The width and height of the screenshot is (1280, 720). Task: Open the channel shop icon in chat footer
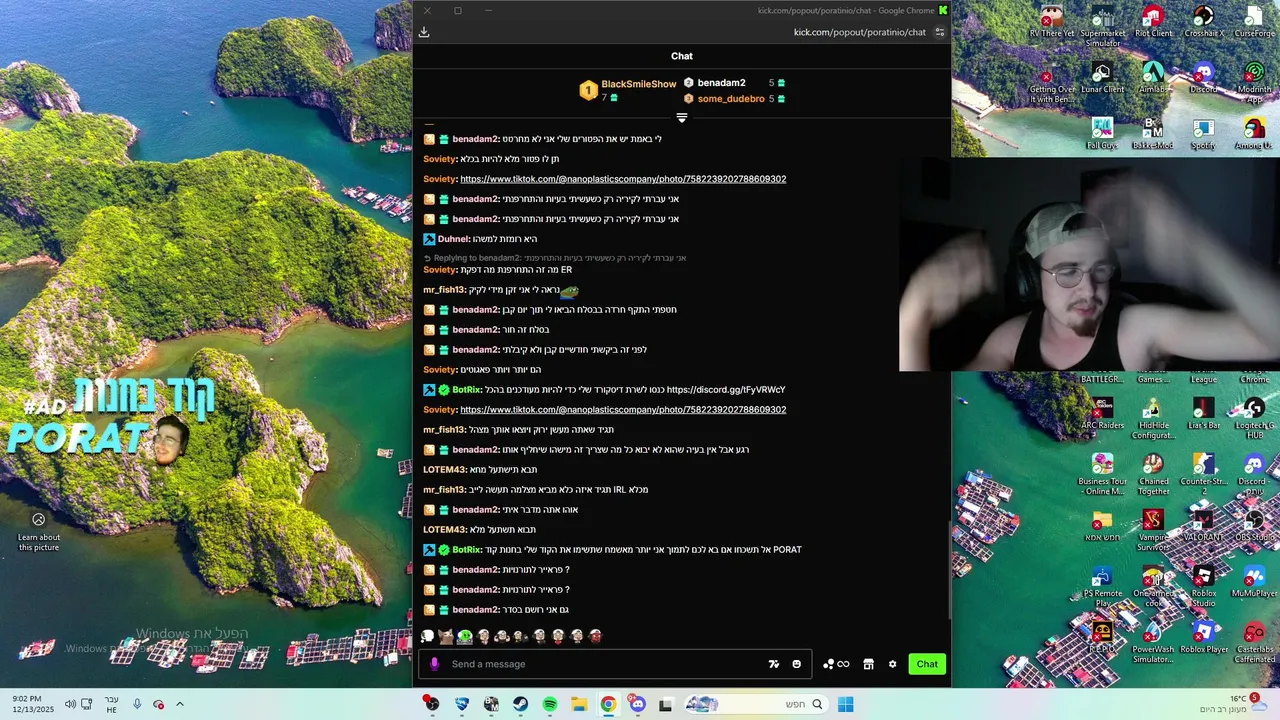(x=868, y=664)
